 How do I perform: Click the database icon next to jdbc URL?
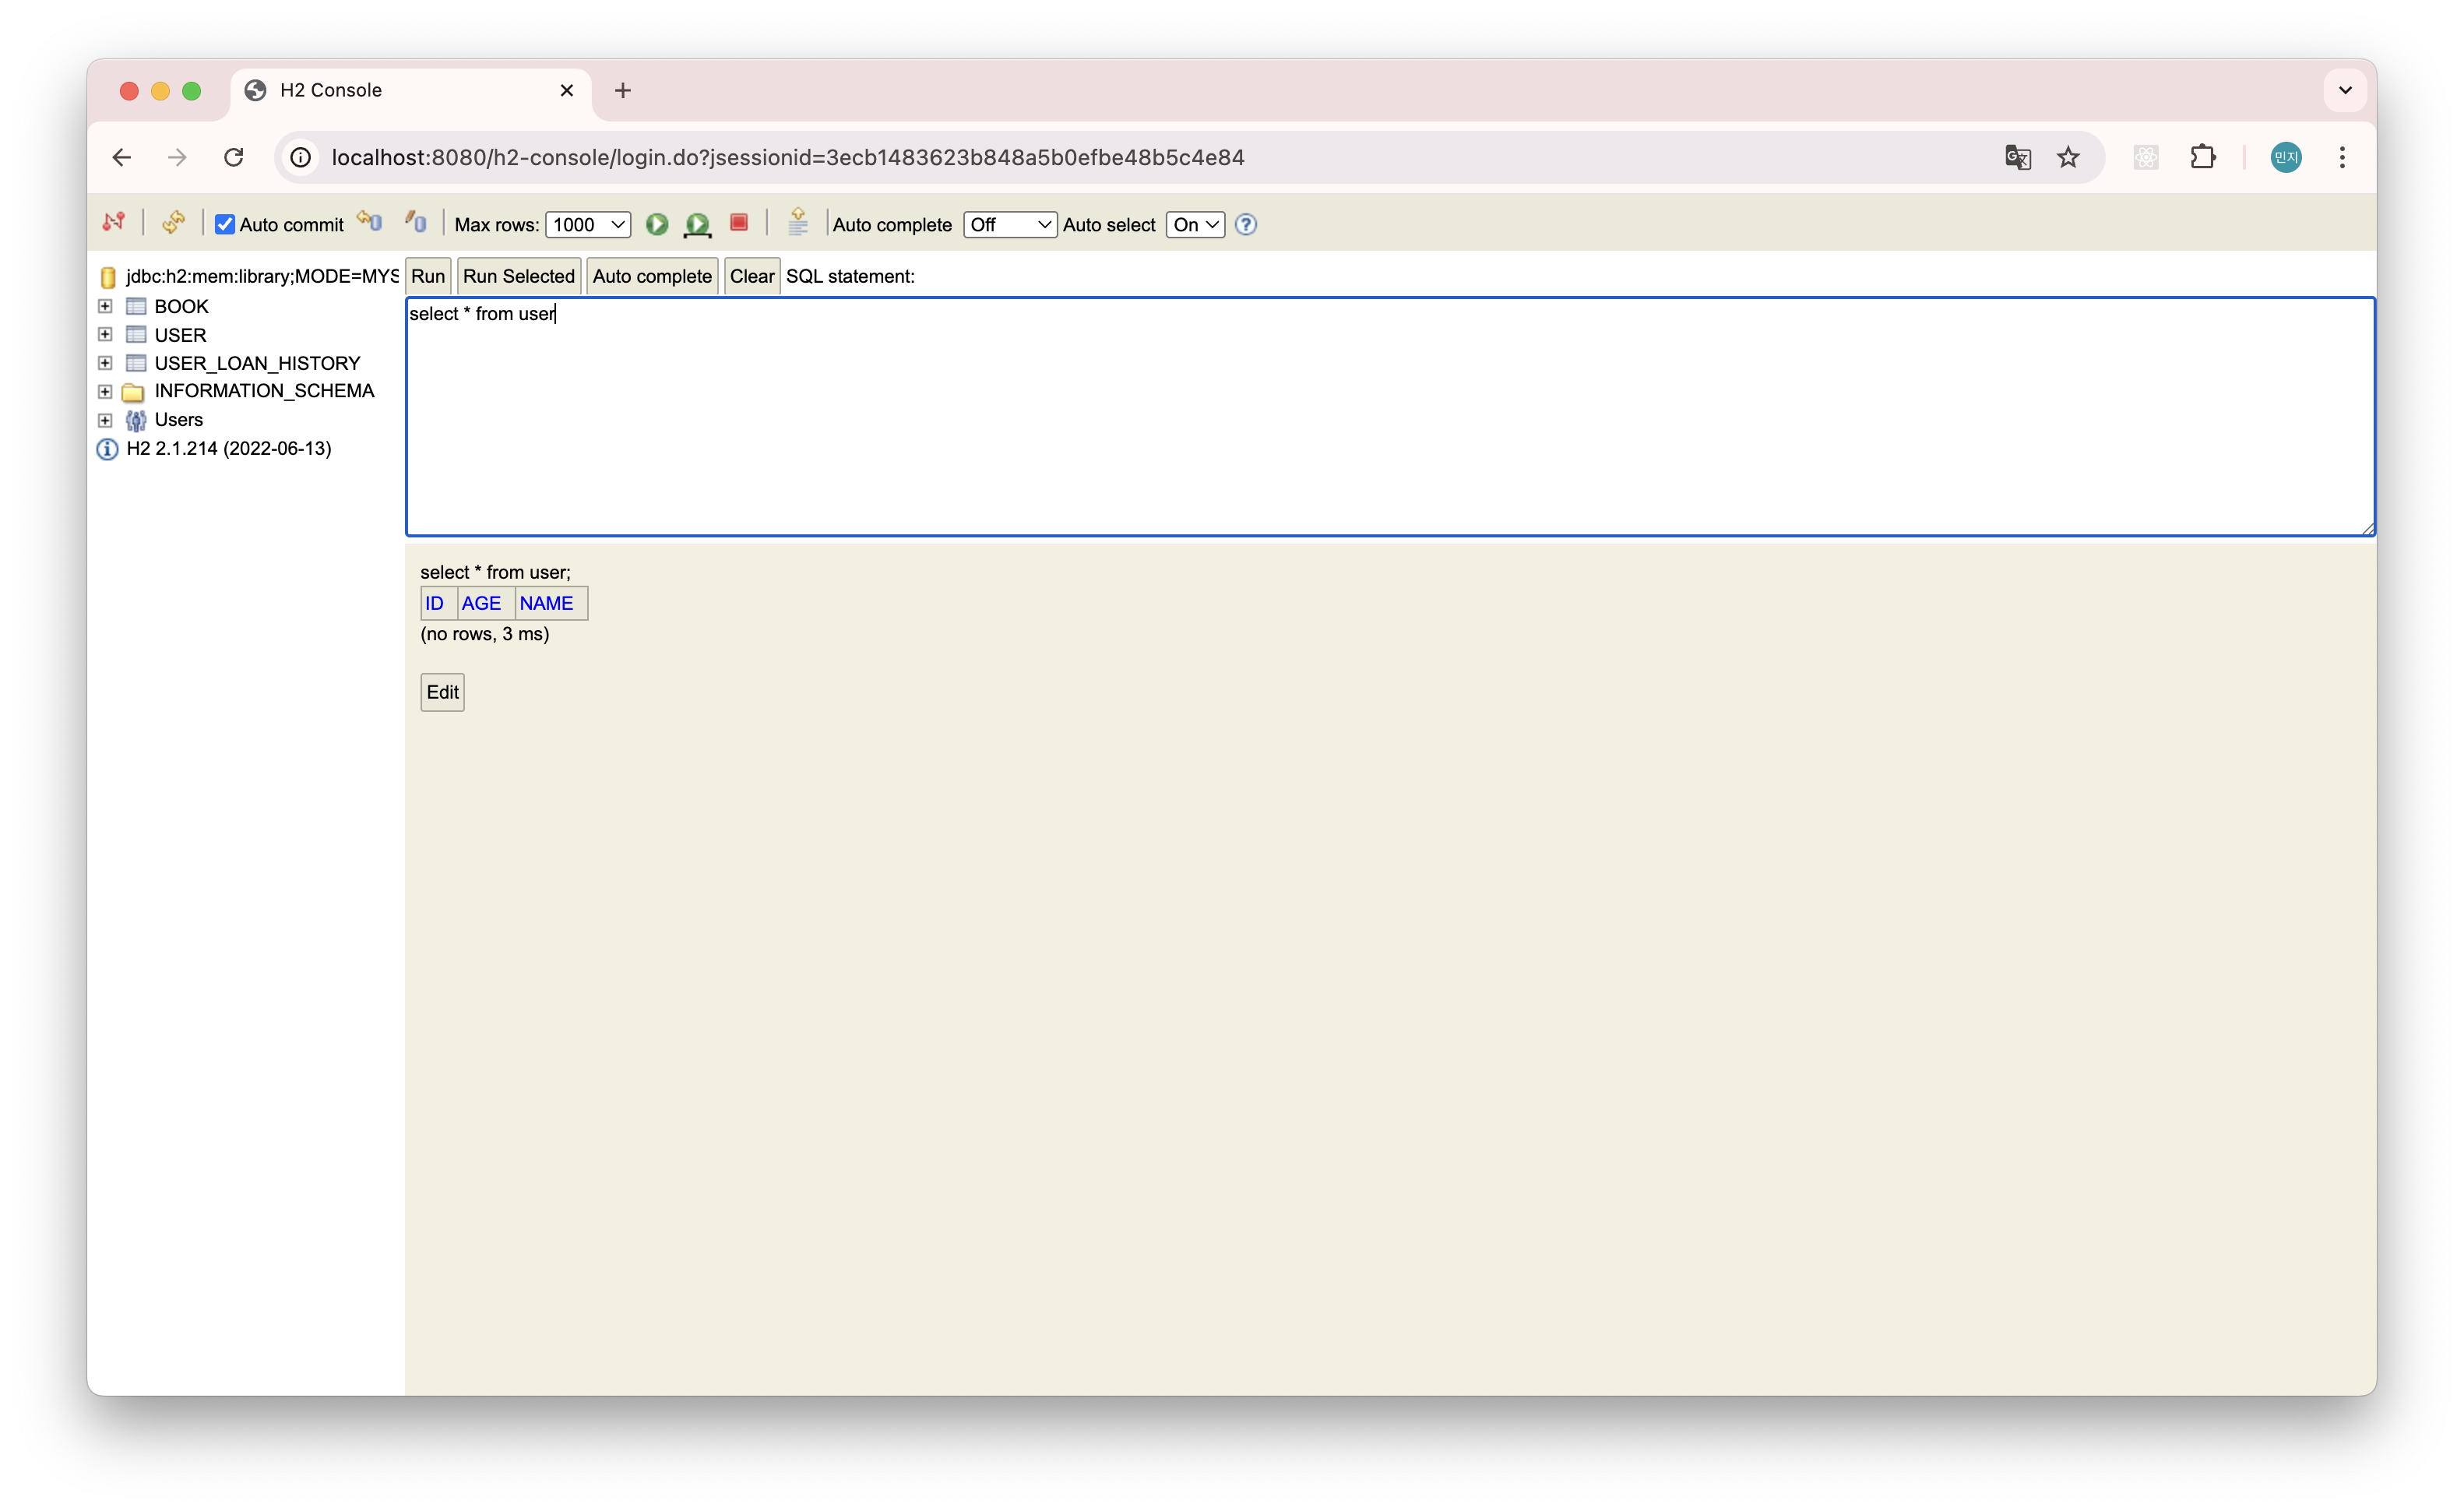(x=108, y=277)
